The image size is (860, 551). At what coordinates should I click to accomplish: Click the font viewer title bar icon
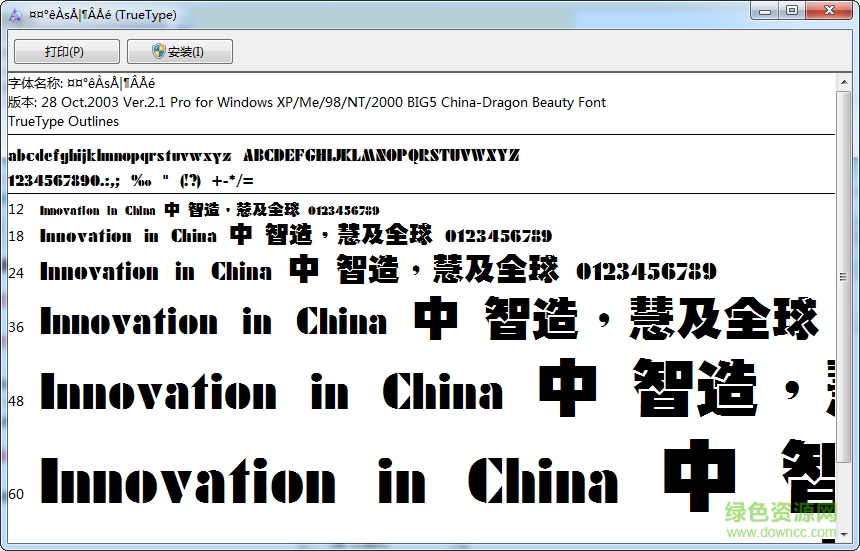tap(15, 15)
